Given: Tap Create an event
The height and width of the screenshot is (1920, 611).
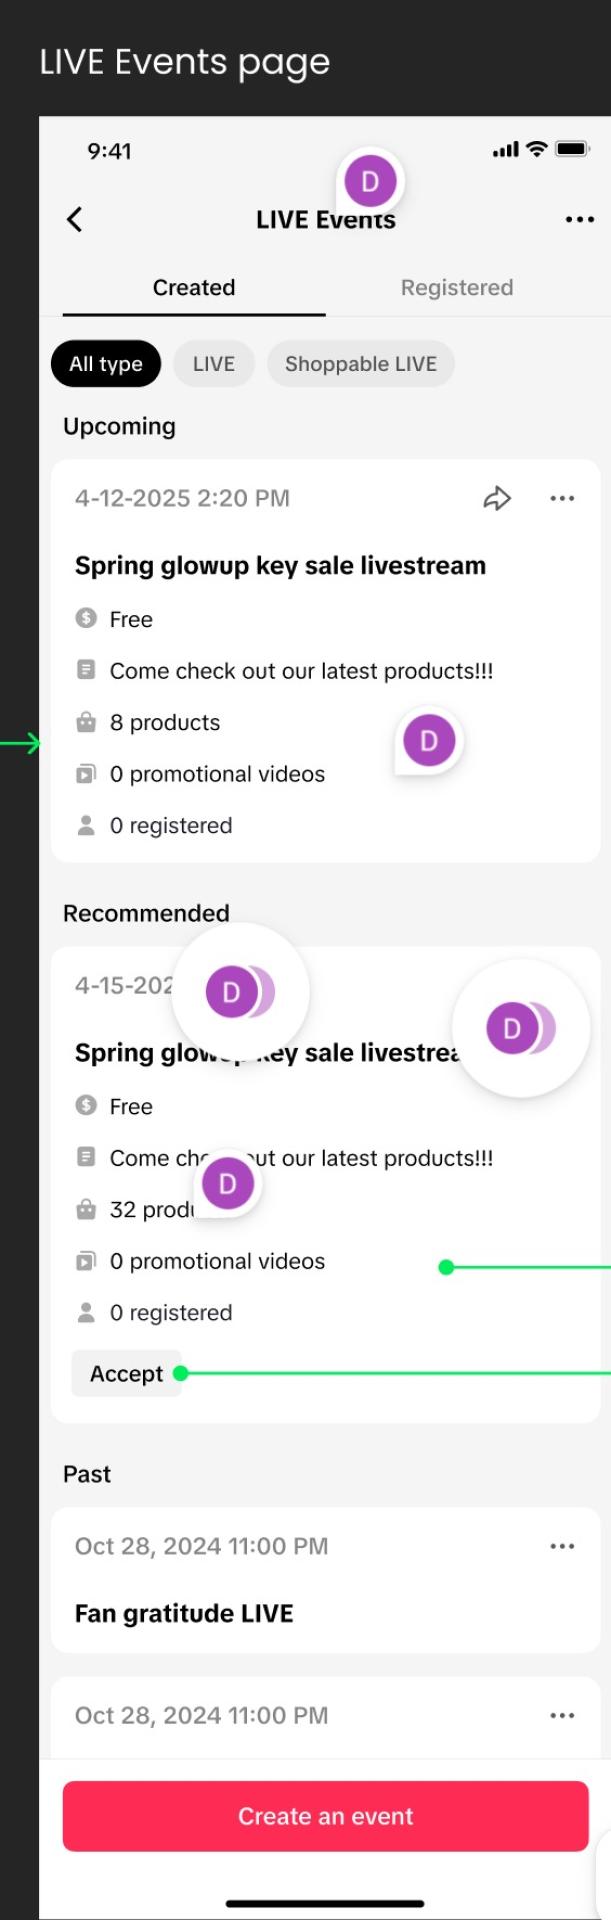Looking at the screenshot, I should [x=324, y=1815].
